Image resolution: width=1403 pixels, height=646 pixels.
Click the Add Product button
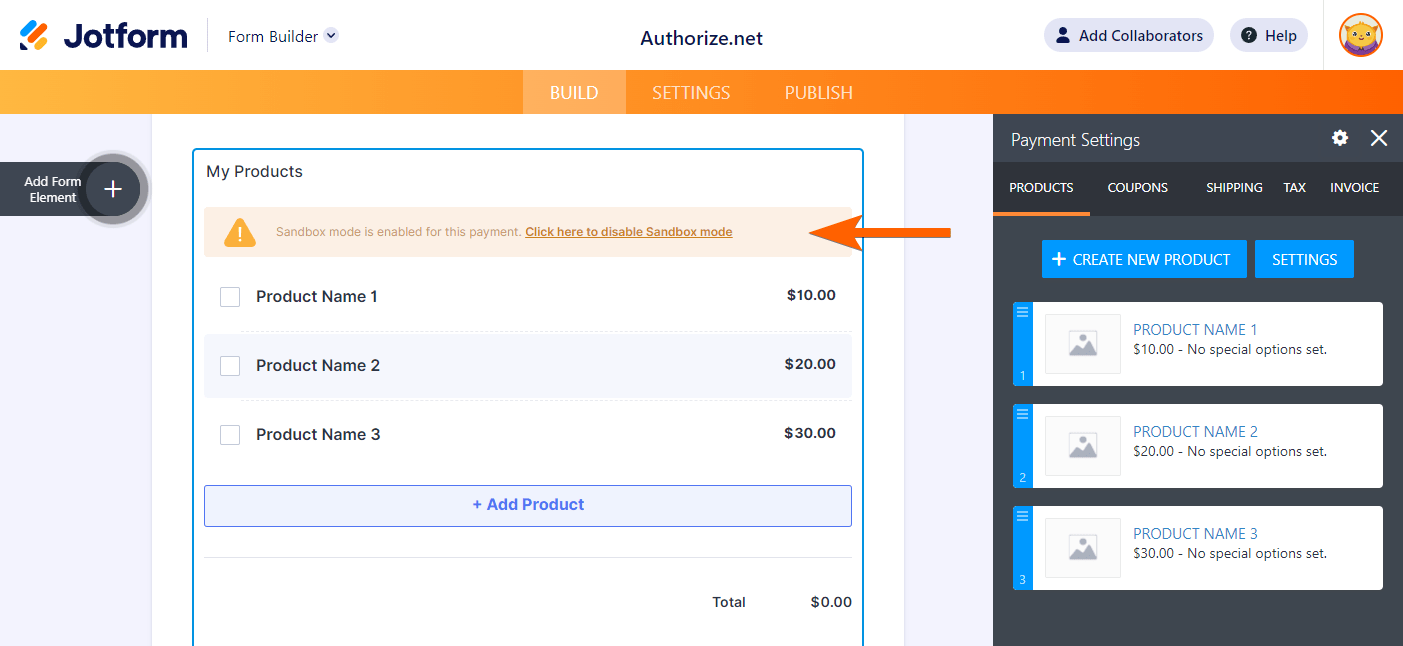pos(528,505)
